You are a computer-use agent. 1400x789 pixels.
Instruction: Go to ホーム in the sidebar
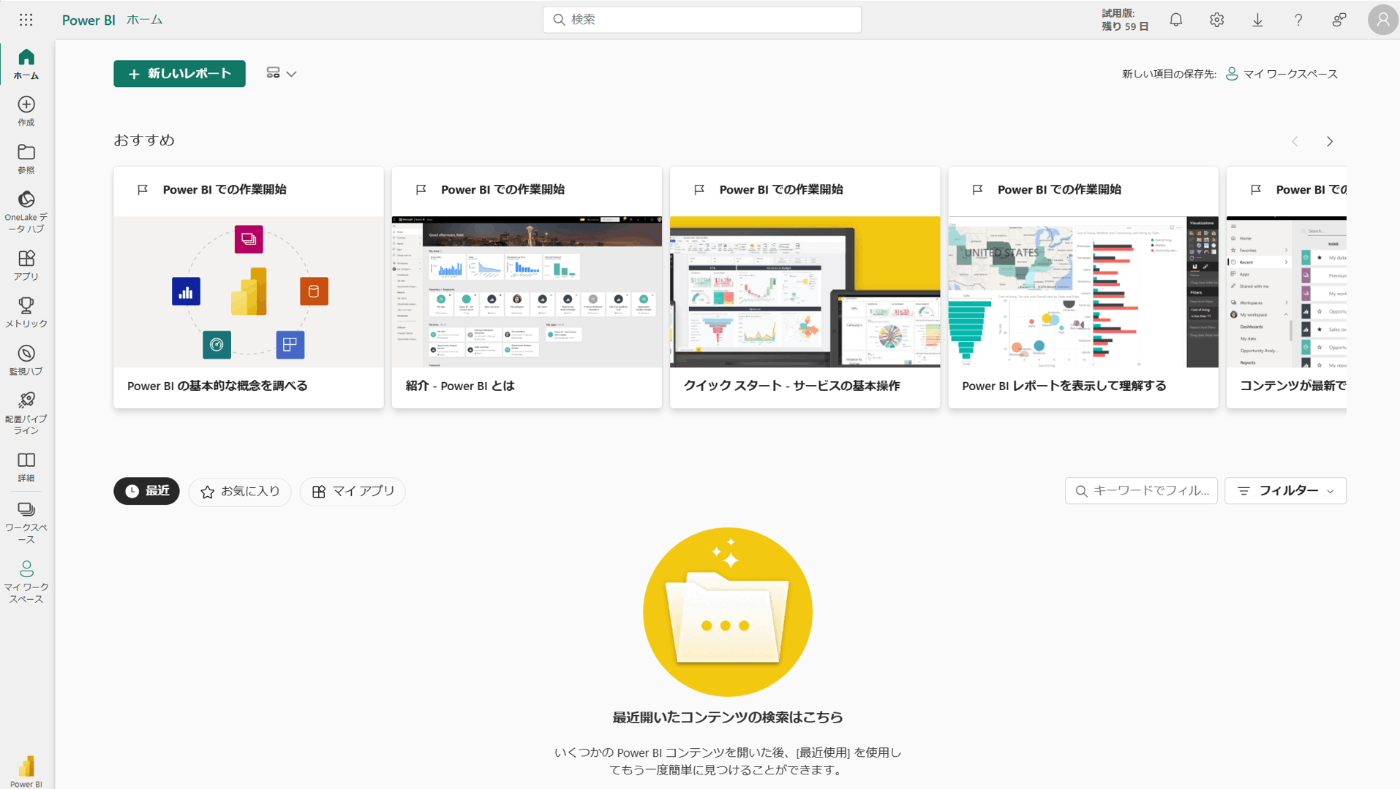click(x=26, y=65)
